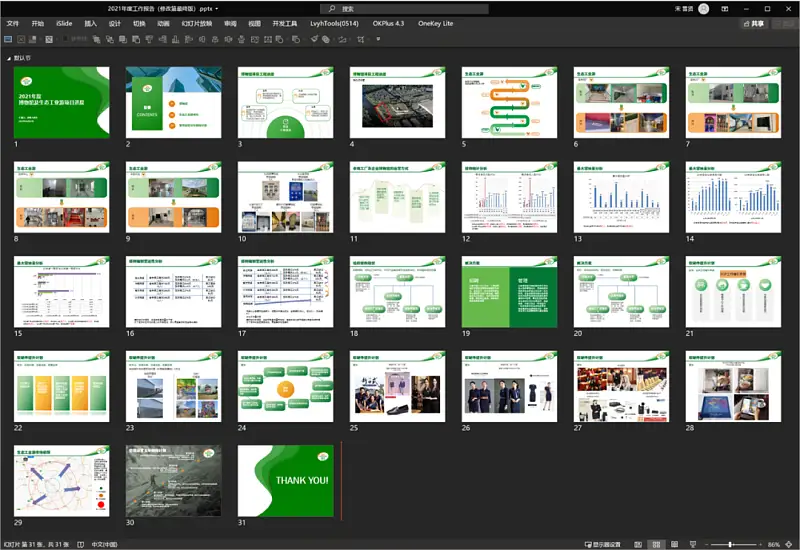This screenshot has width=800, height=550.
Task: Select slide 14 thumbnail
Action: tap(733, 197)
